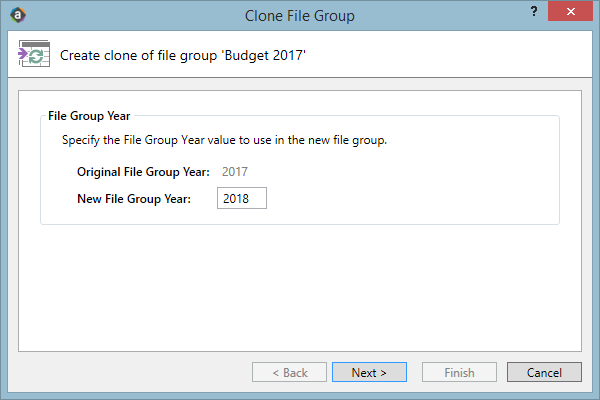Go to the next wizard step

[x=369, y=372]
